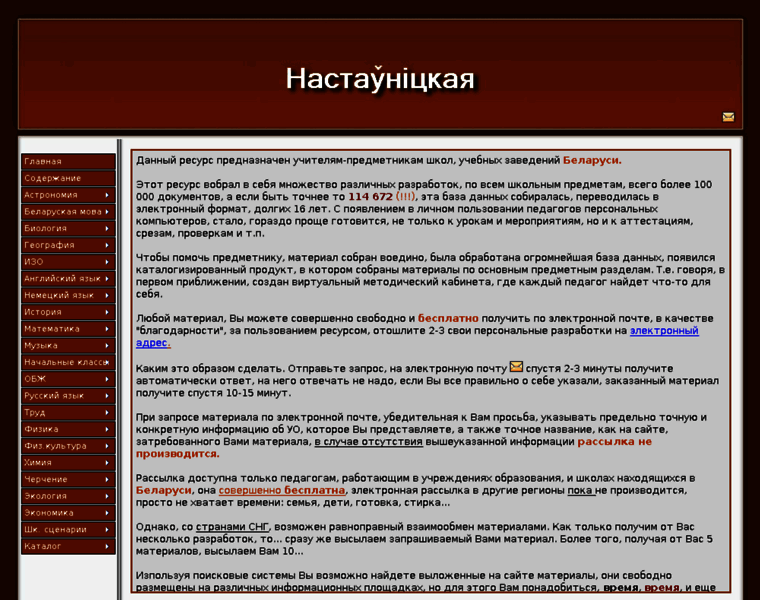Open the Химия menu item
Image resolution: width=760 pixels, height=600 pixels.
pos(68,462)
